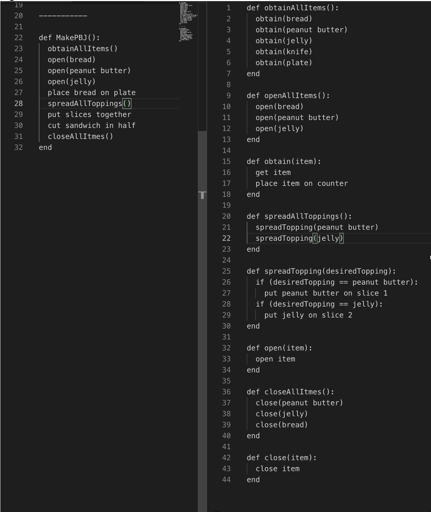431x512 pixels.
Task: Click the vertical scrollbar thumb between panes
Action: click(x=202, y=320)
